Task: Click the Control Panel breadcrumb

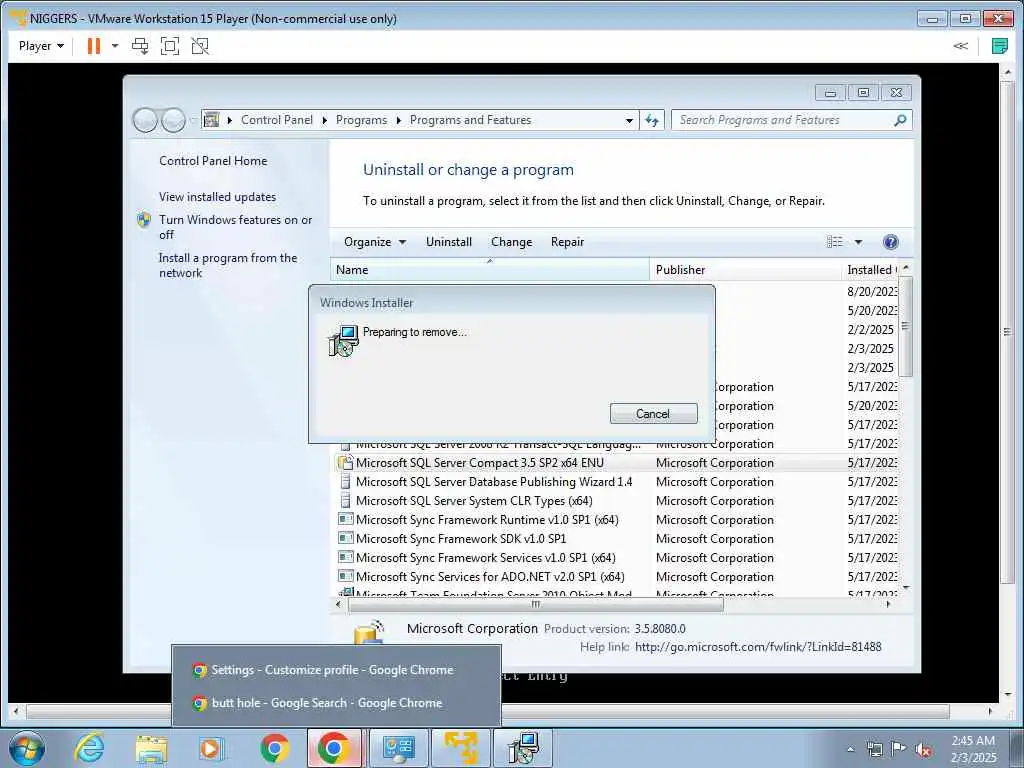Action: 277,120
